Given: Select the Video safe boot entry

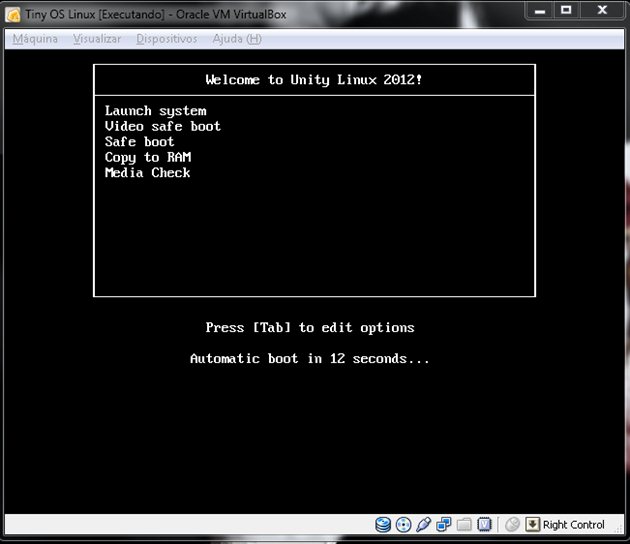Looking at the screenshot, I should [x=163, y=126].
